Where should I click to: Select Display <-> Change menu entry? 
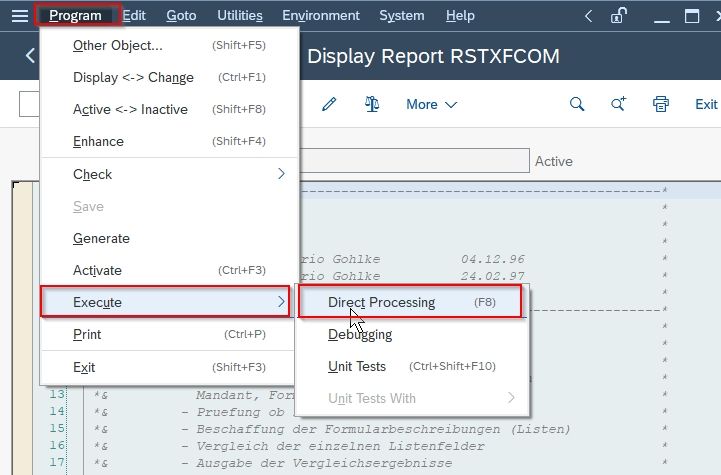168,77
